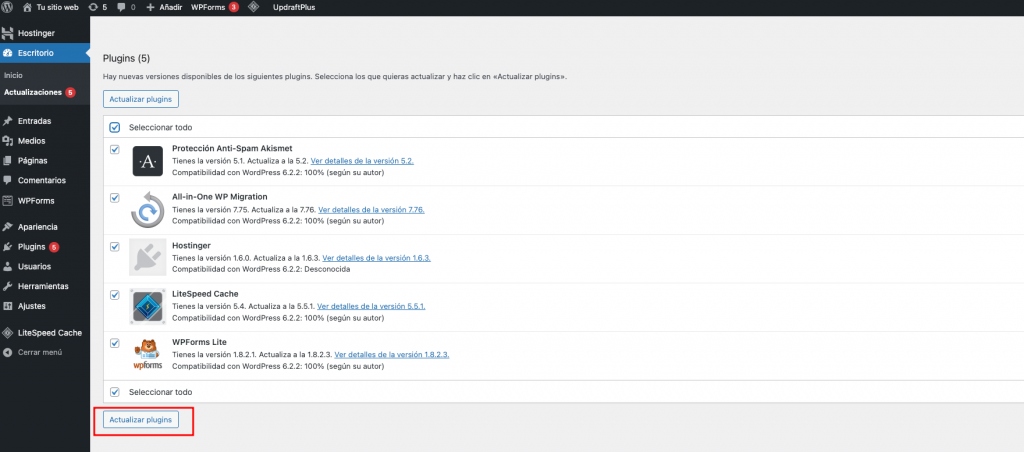This screenshot has width=1024, height=452.
Task: Click the LiteSpeed Cache sidebar diamond icon
Action: click(8, 332)
